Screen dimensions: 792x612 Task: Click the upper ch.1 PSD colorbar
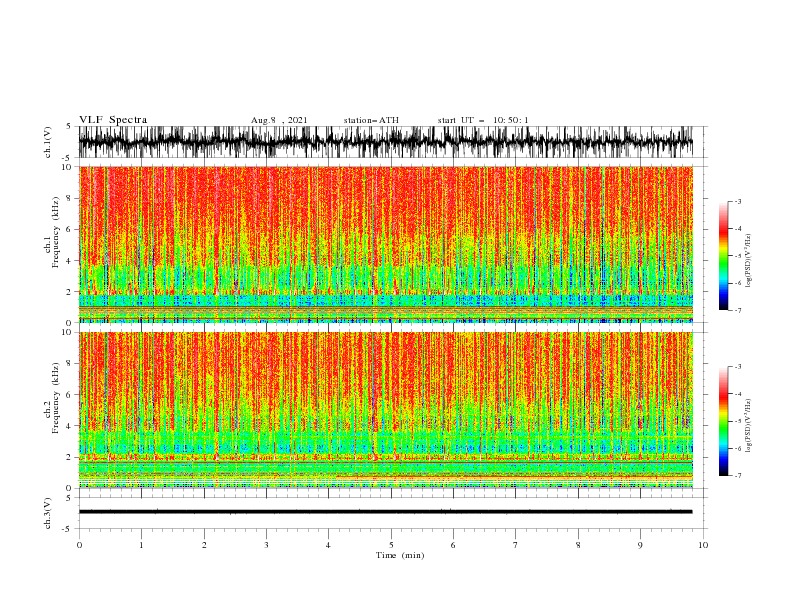tap(723, 256)
